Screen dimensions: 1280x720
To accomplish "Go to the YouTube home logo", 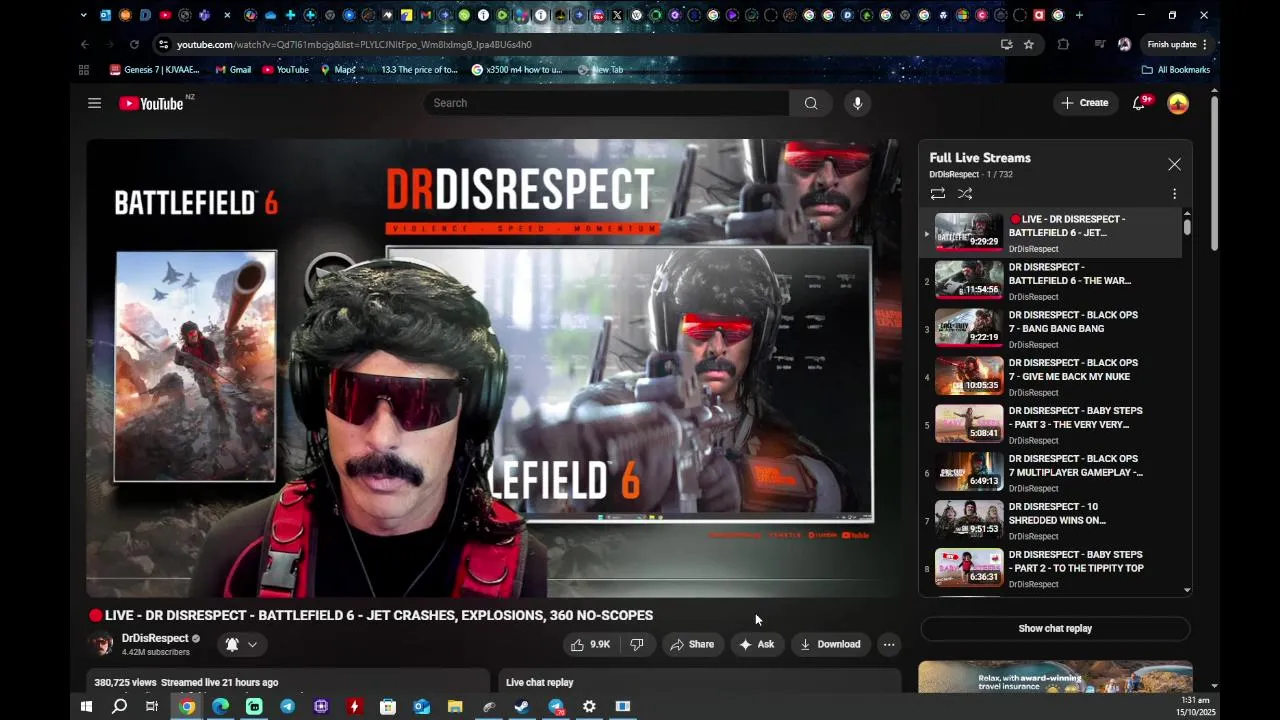I will click(x=151, y=103).
